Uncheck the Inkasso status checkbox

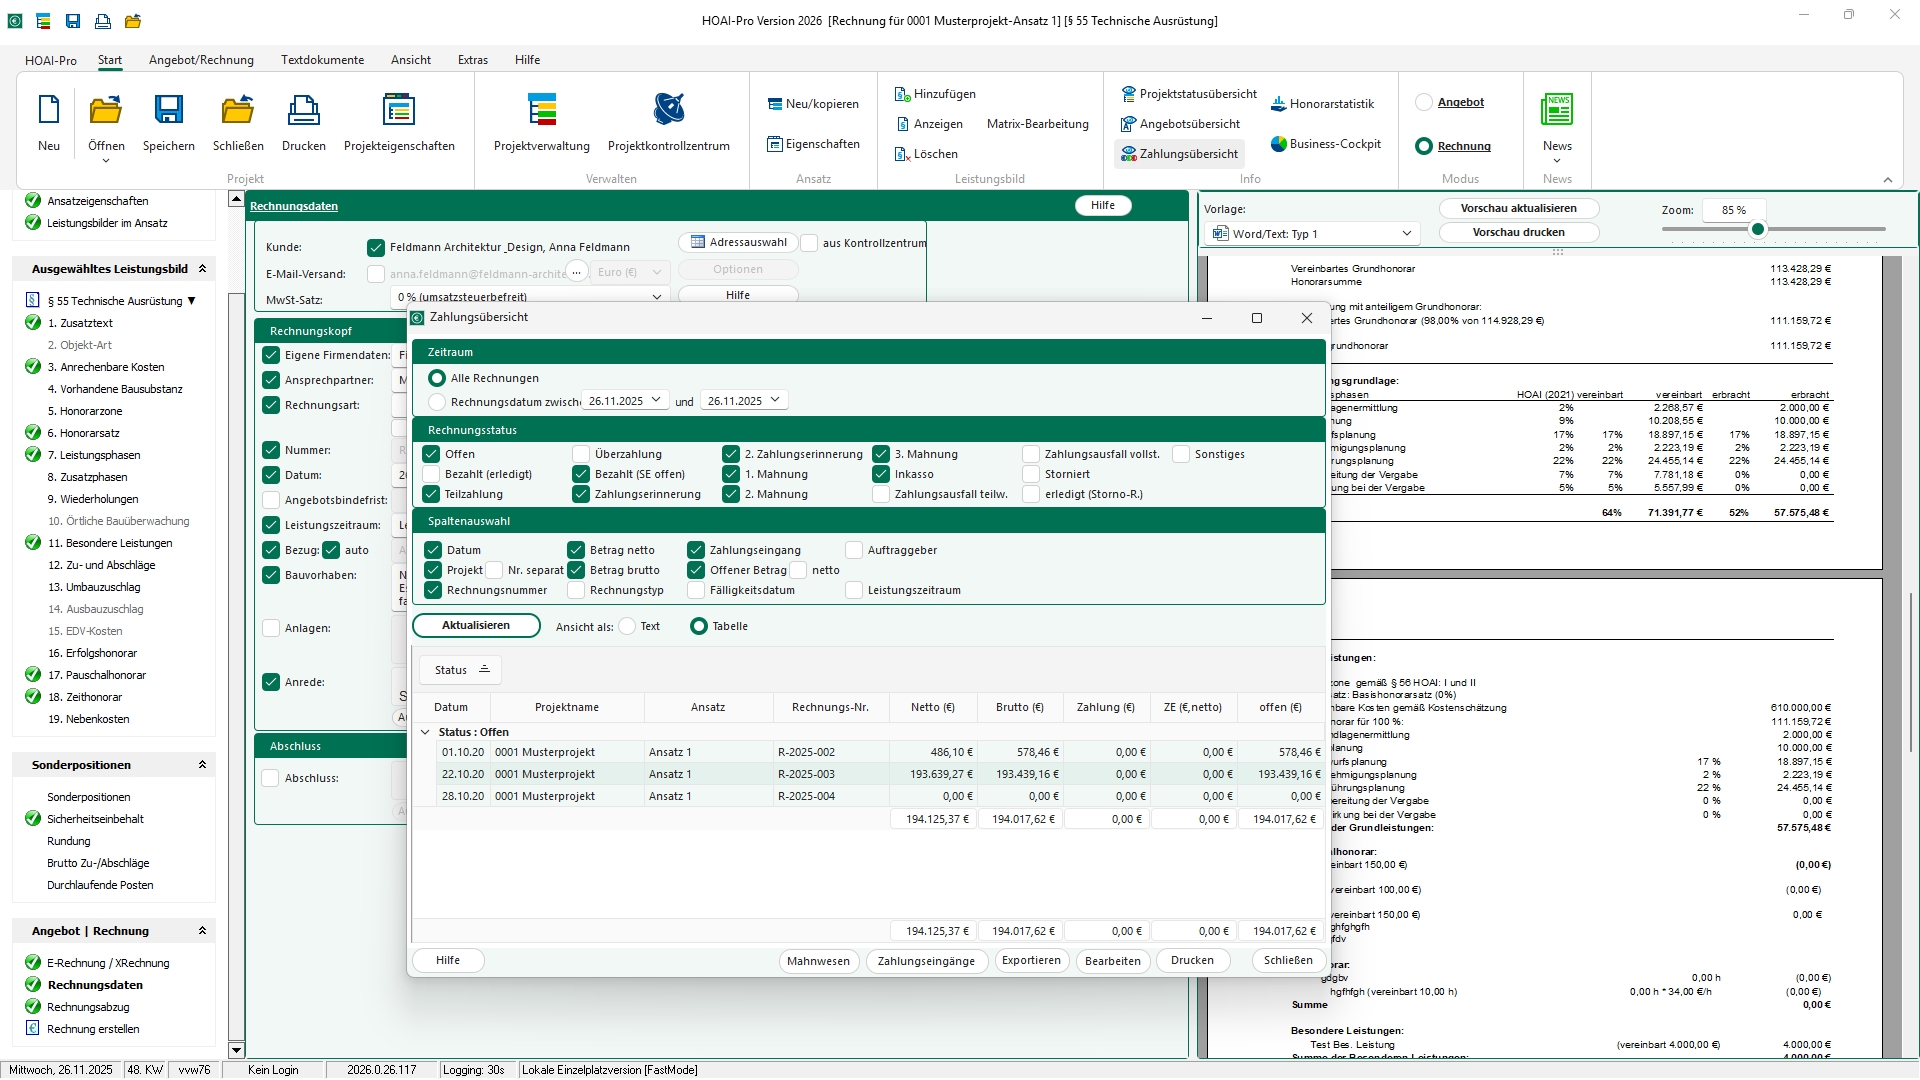tap(881, 474)
